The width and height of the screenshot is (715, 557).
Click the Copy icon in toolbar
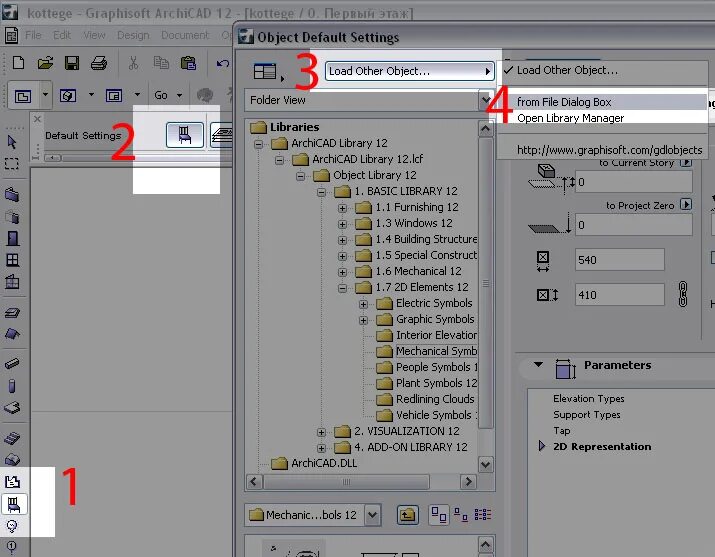tap(161, 62)
